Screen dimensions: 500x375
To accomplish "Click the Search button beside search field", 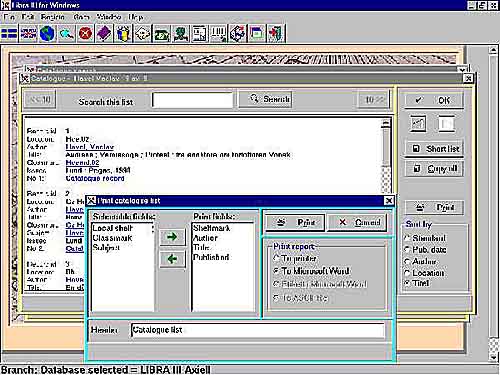I will [x=265, y=99].
